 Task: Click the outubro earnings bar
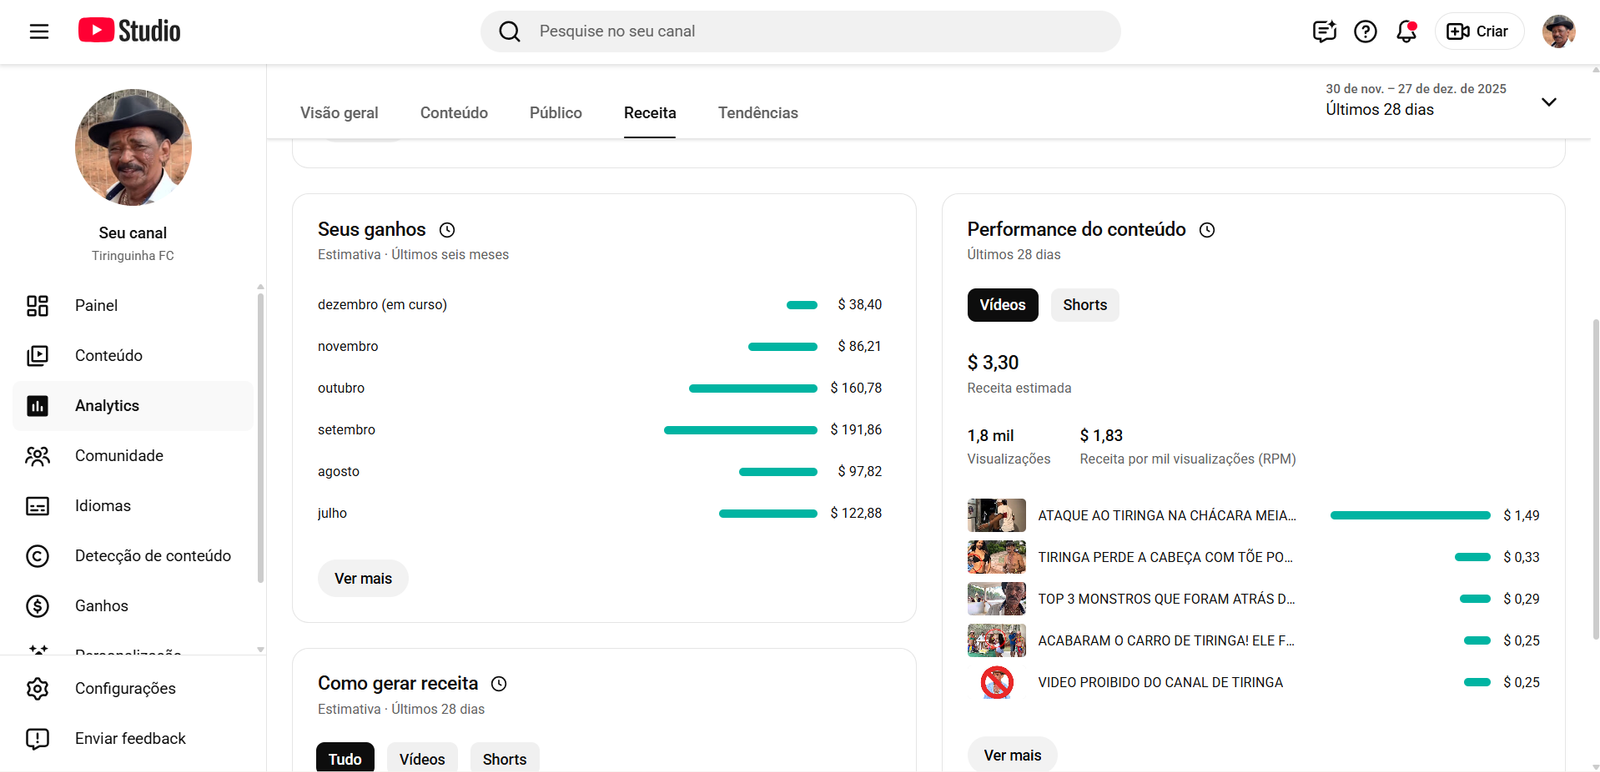coord(753,388)
